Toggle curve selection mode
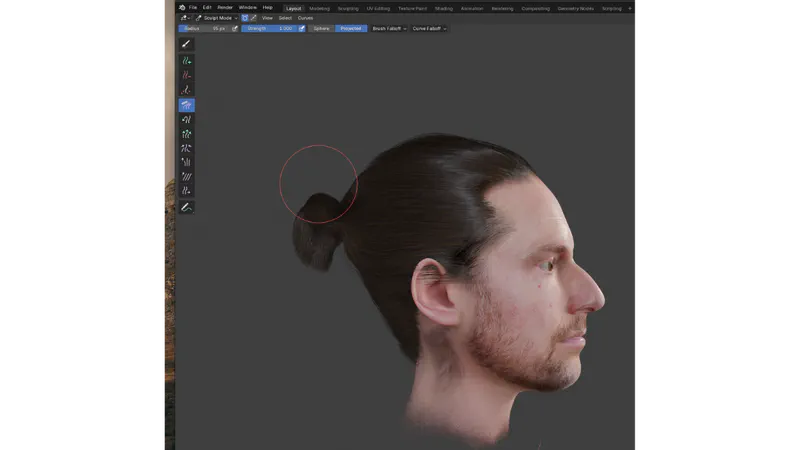 tap(254, 18)
